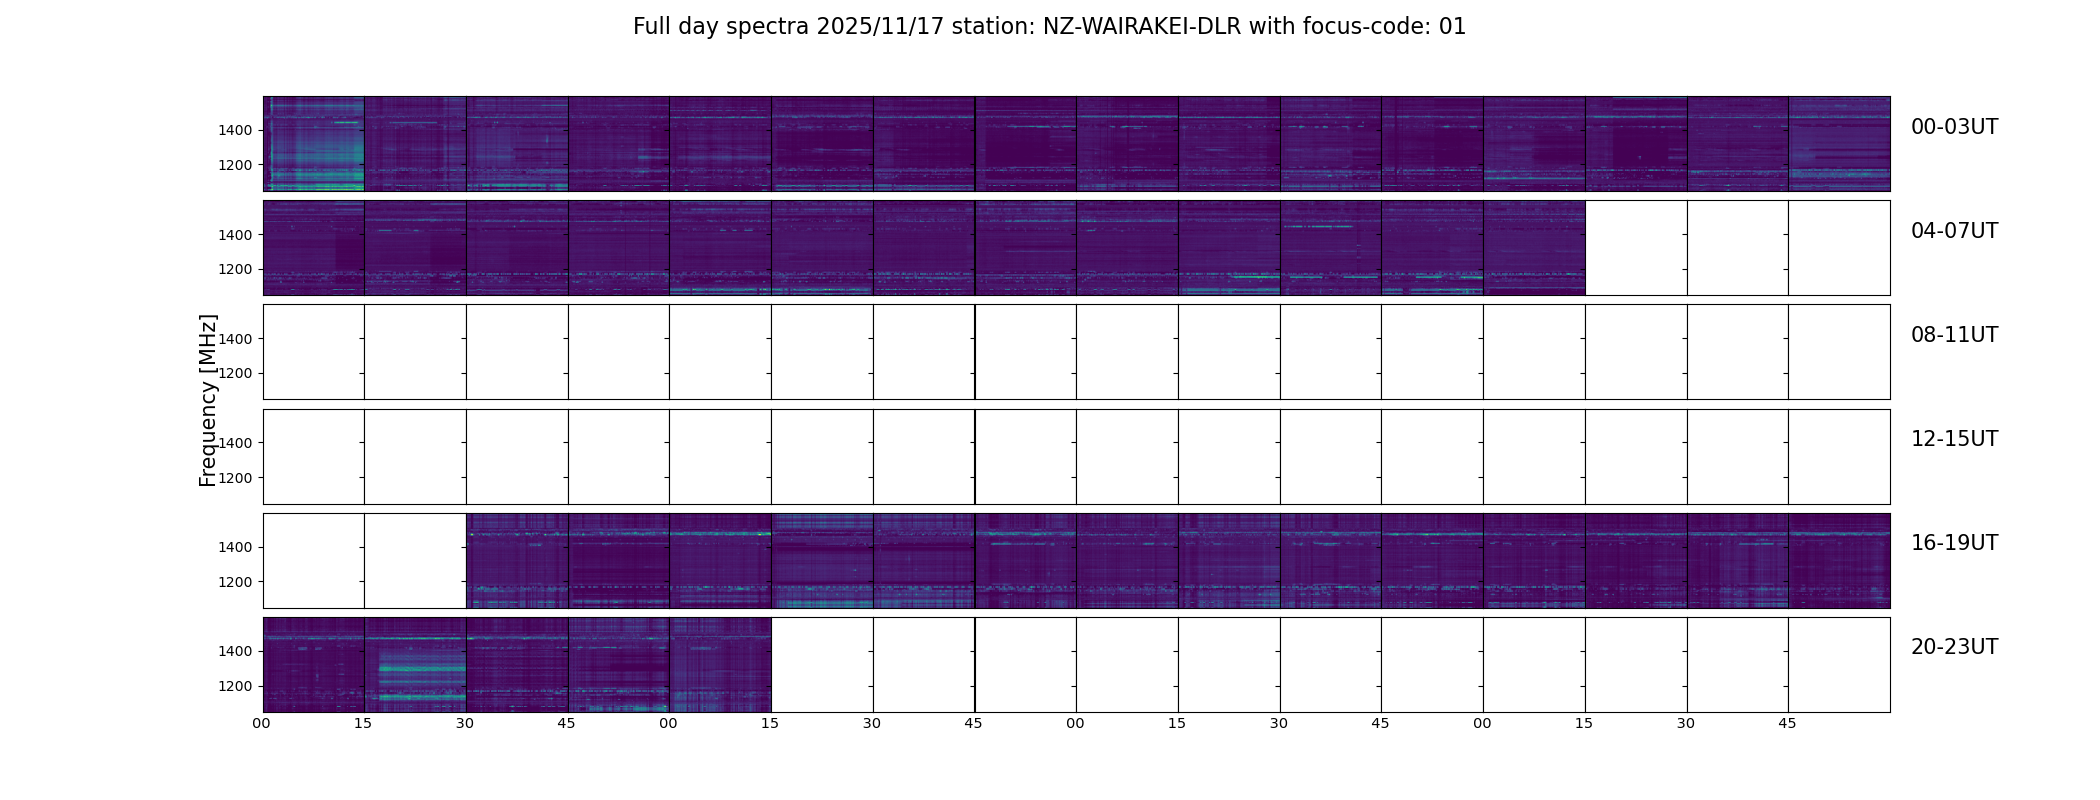Click the "Full day spectra 2025/11/17" plot title

pyautogui.click(x=1049, y=27)
